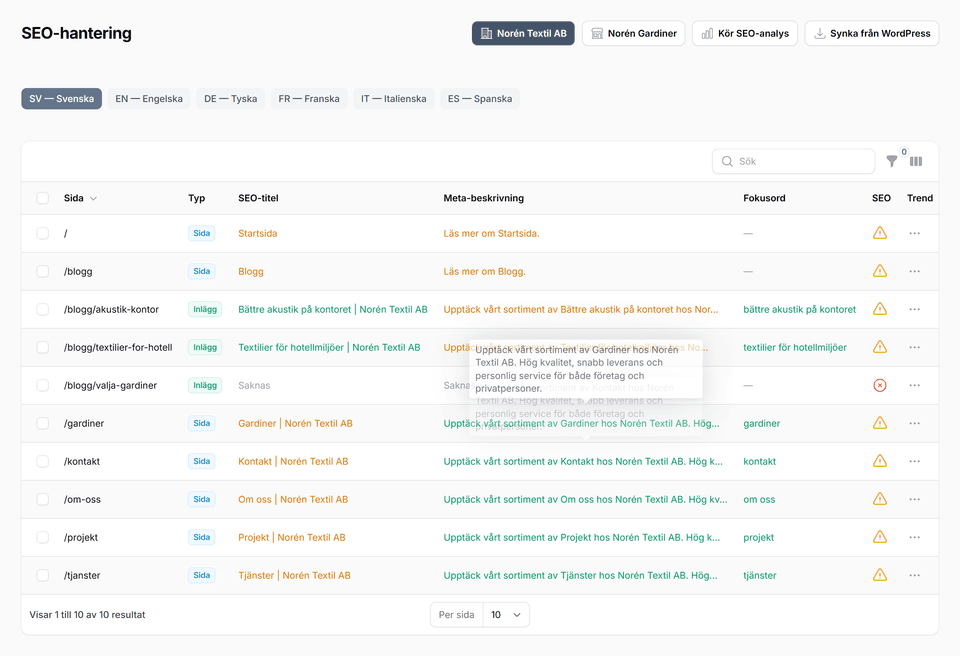
Task: Open the table filter funnel icon
Action: [x=891, y=161]
